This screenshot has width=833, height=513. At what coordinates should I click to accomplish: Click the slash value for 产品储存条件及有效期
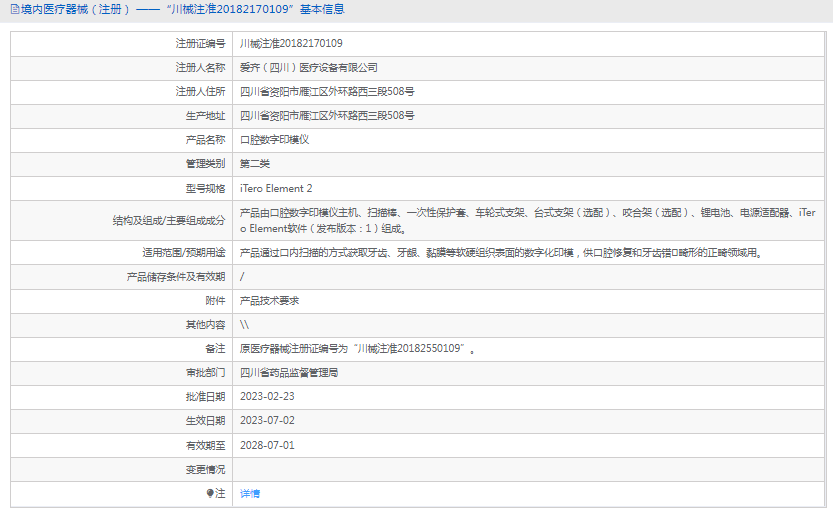(x=242, y=277)
